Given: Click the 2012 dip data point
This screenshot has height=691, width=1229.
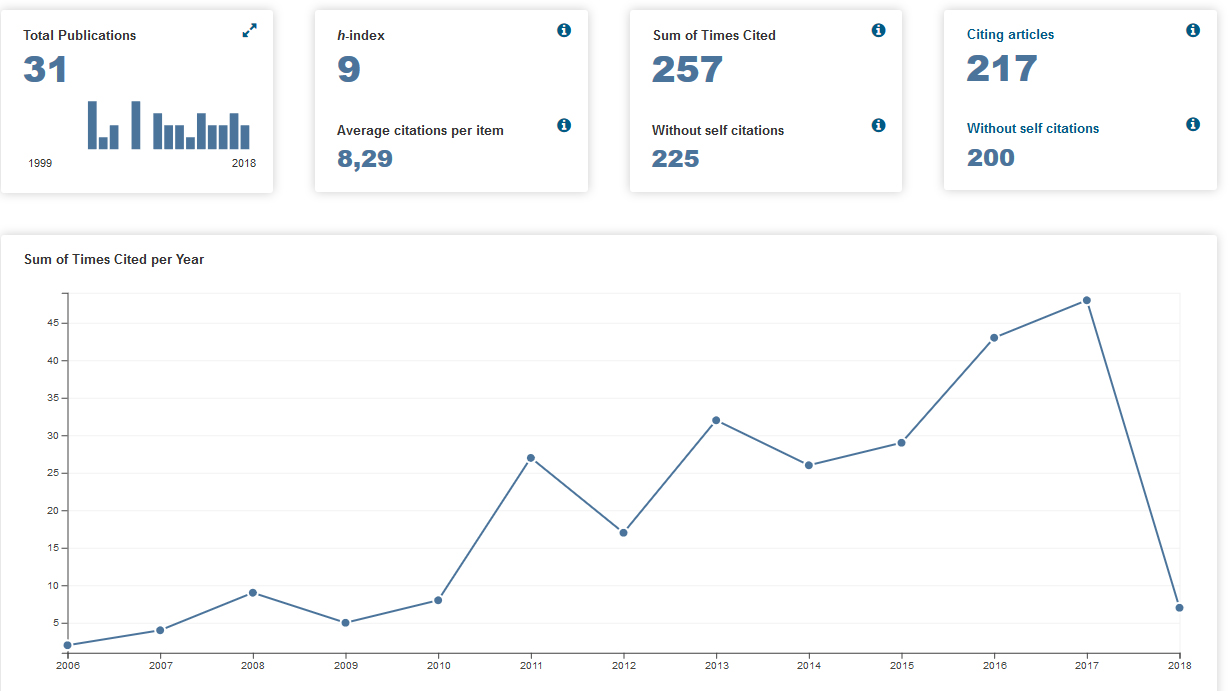Looking at the screenshot, I should (623, 533).
